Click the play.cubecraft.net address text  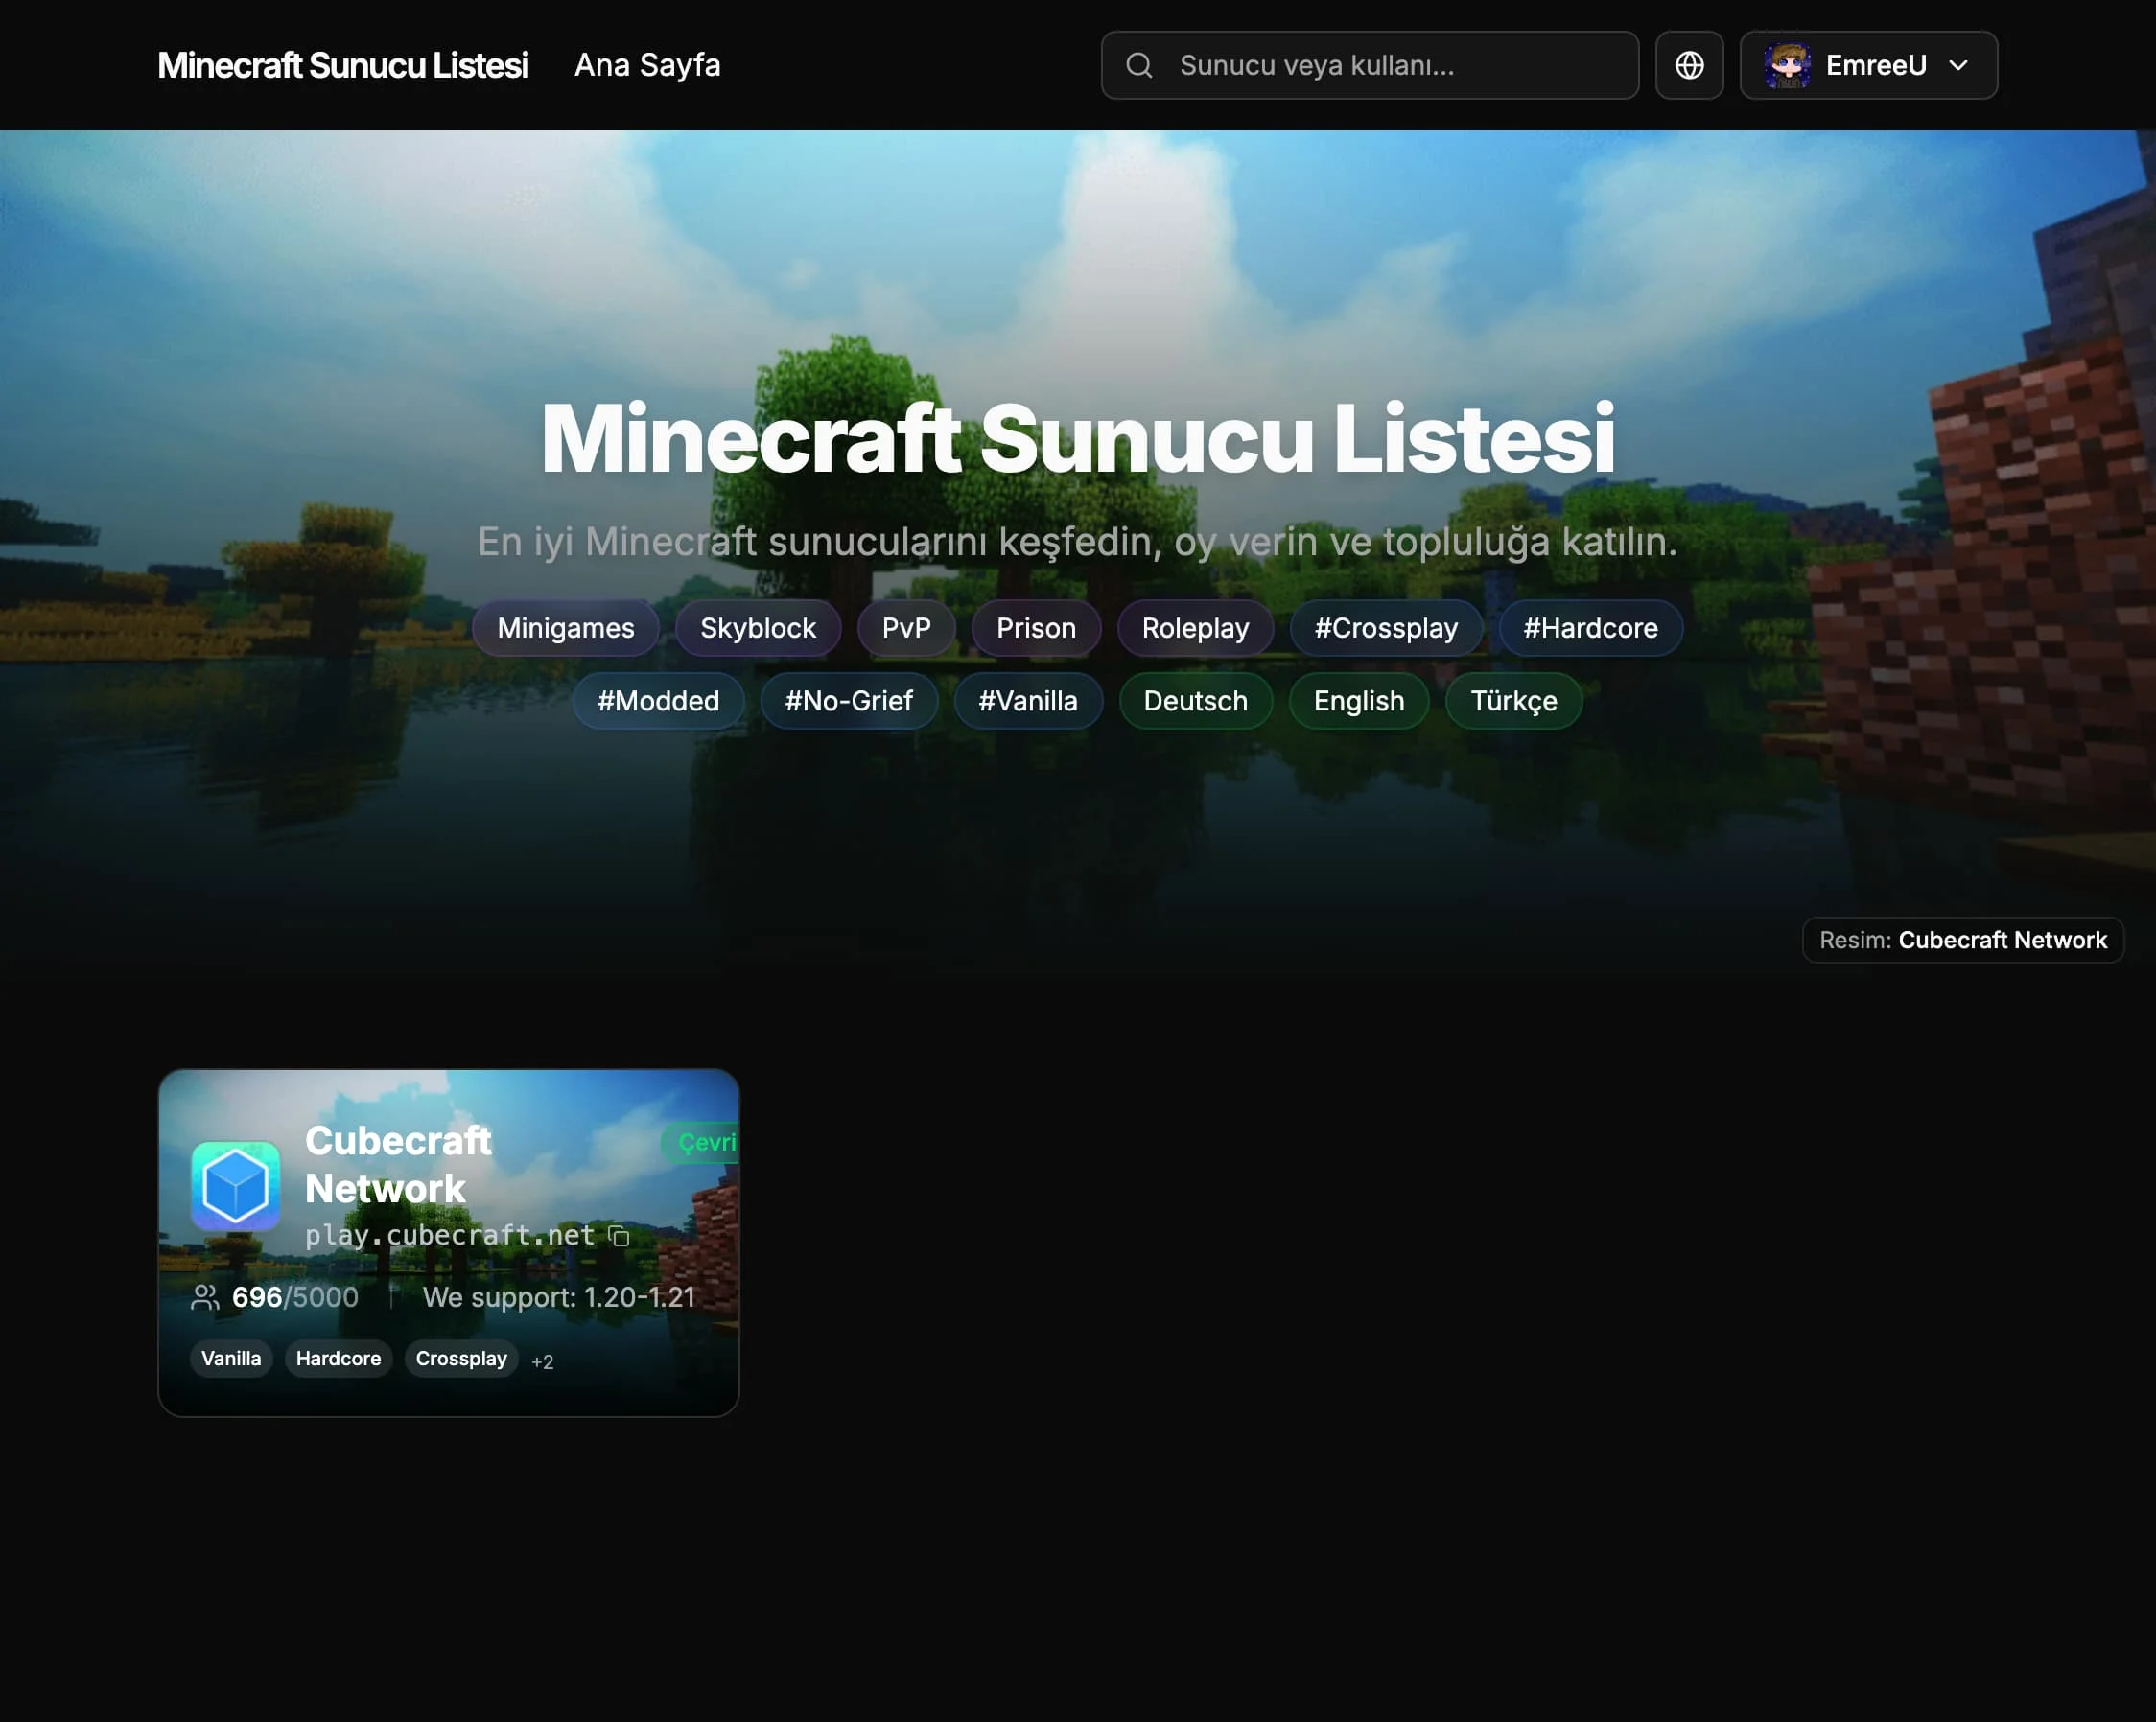coord(450,1235)
